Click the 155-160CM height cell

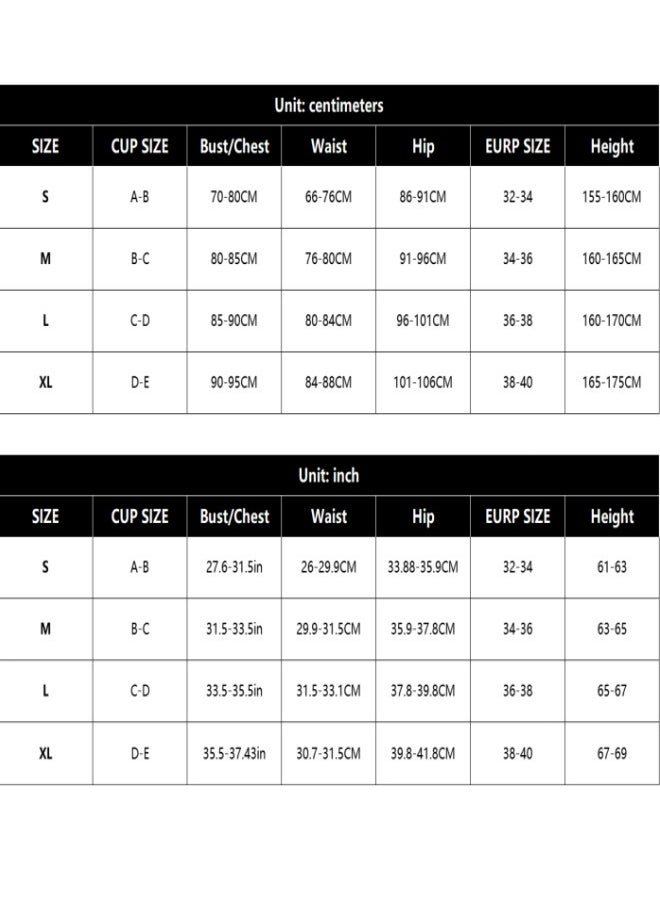pyautogui.click(x=612, y=197)
